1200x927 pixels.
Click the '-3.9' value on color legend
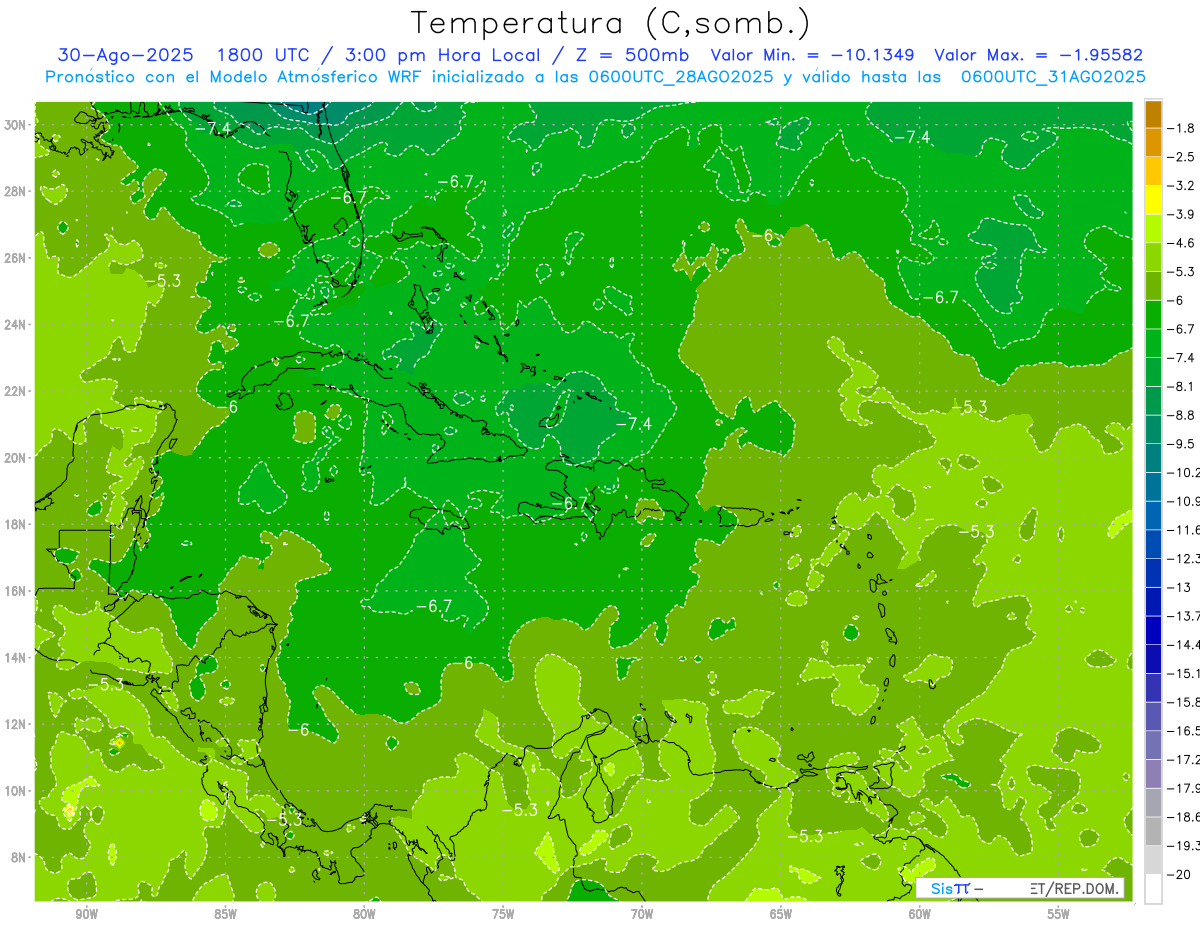(1181, 214)
